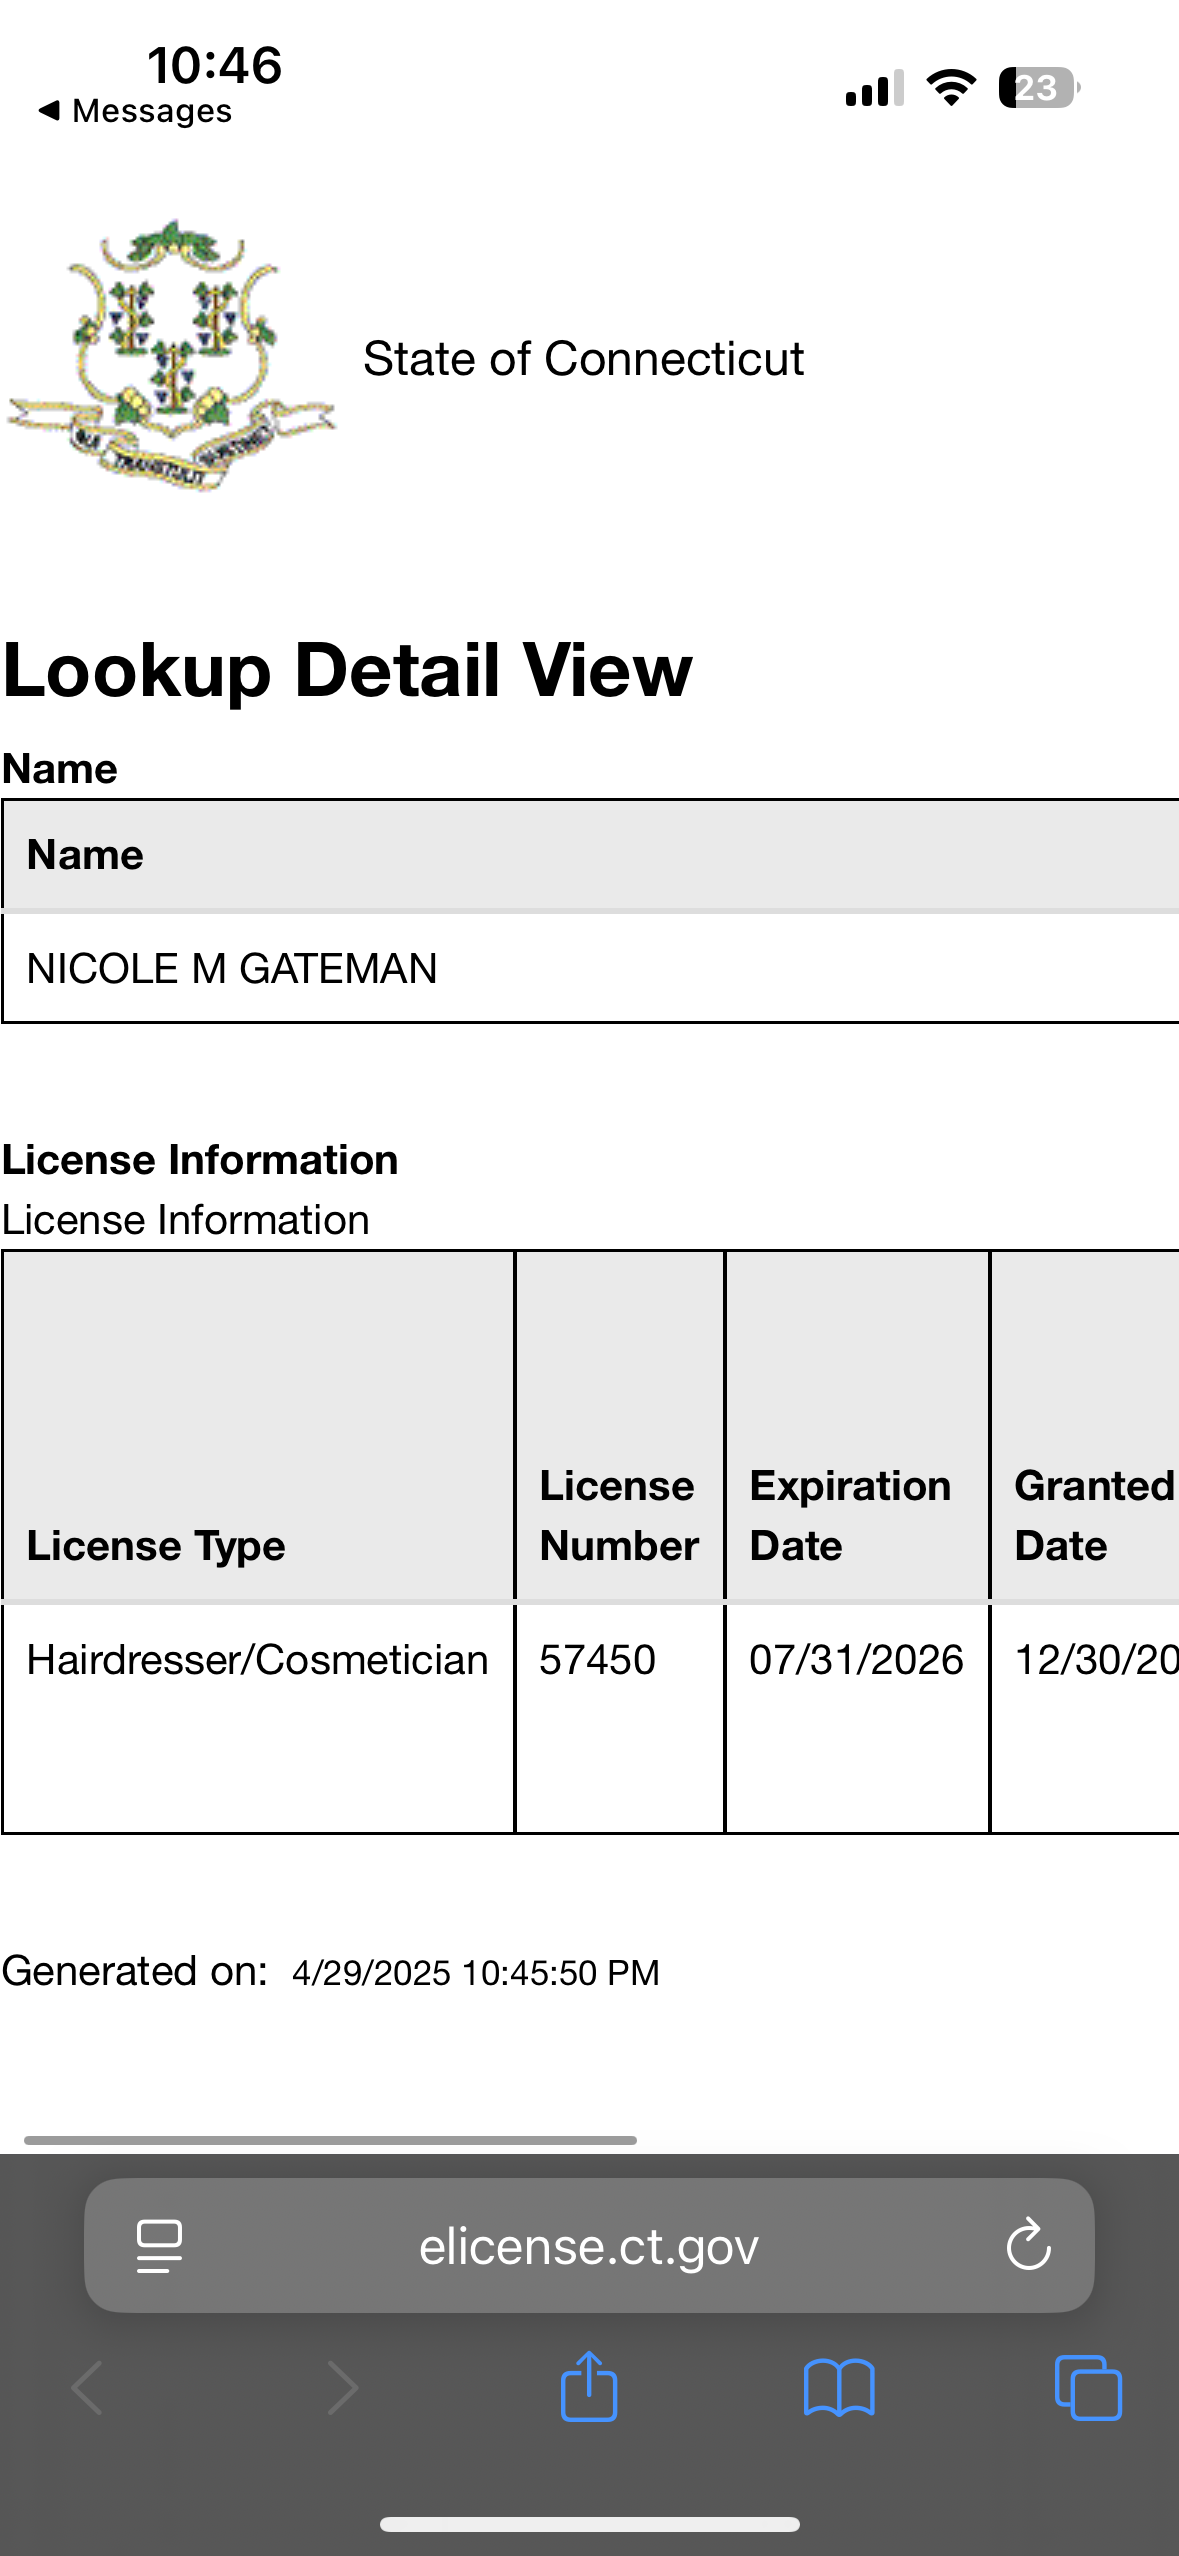Tap the Expiration Date column header
1179x2556 pixels.
point(850,1515)
